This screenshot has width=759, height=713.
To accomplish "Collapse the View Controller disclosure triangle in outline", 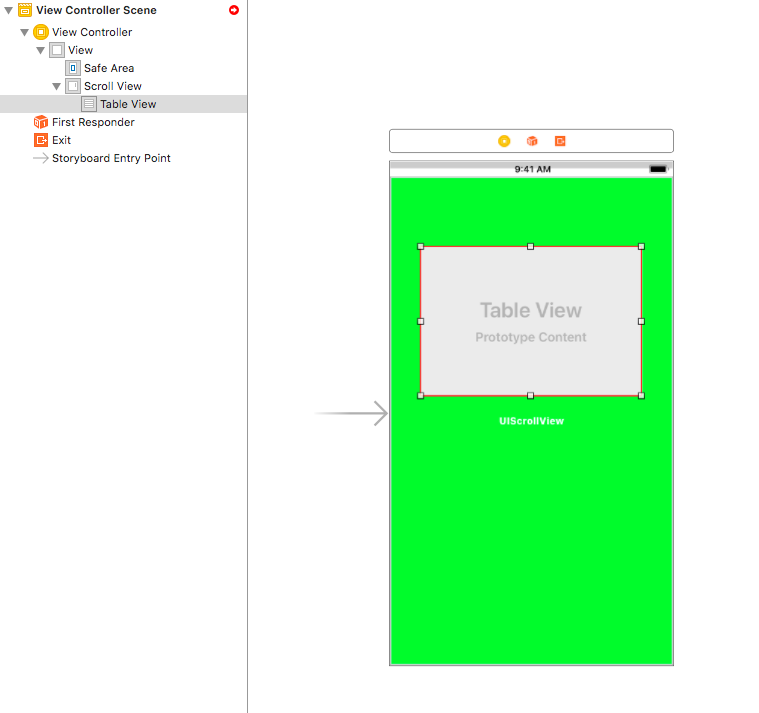I will 25,32.
